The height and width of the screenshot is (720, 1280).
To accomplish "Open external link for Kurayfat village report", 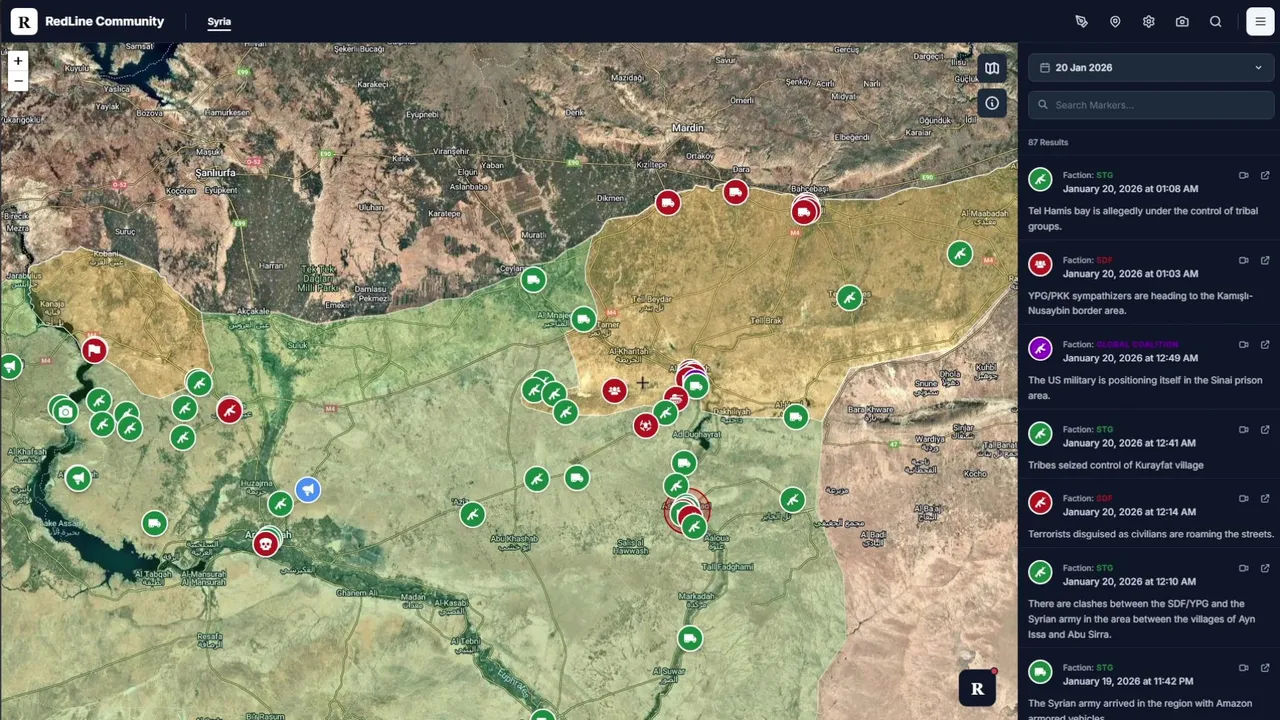I will 1265,429.
